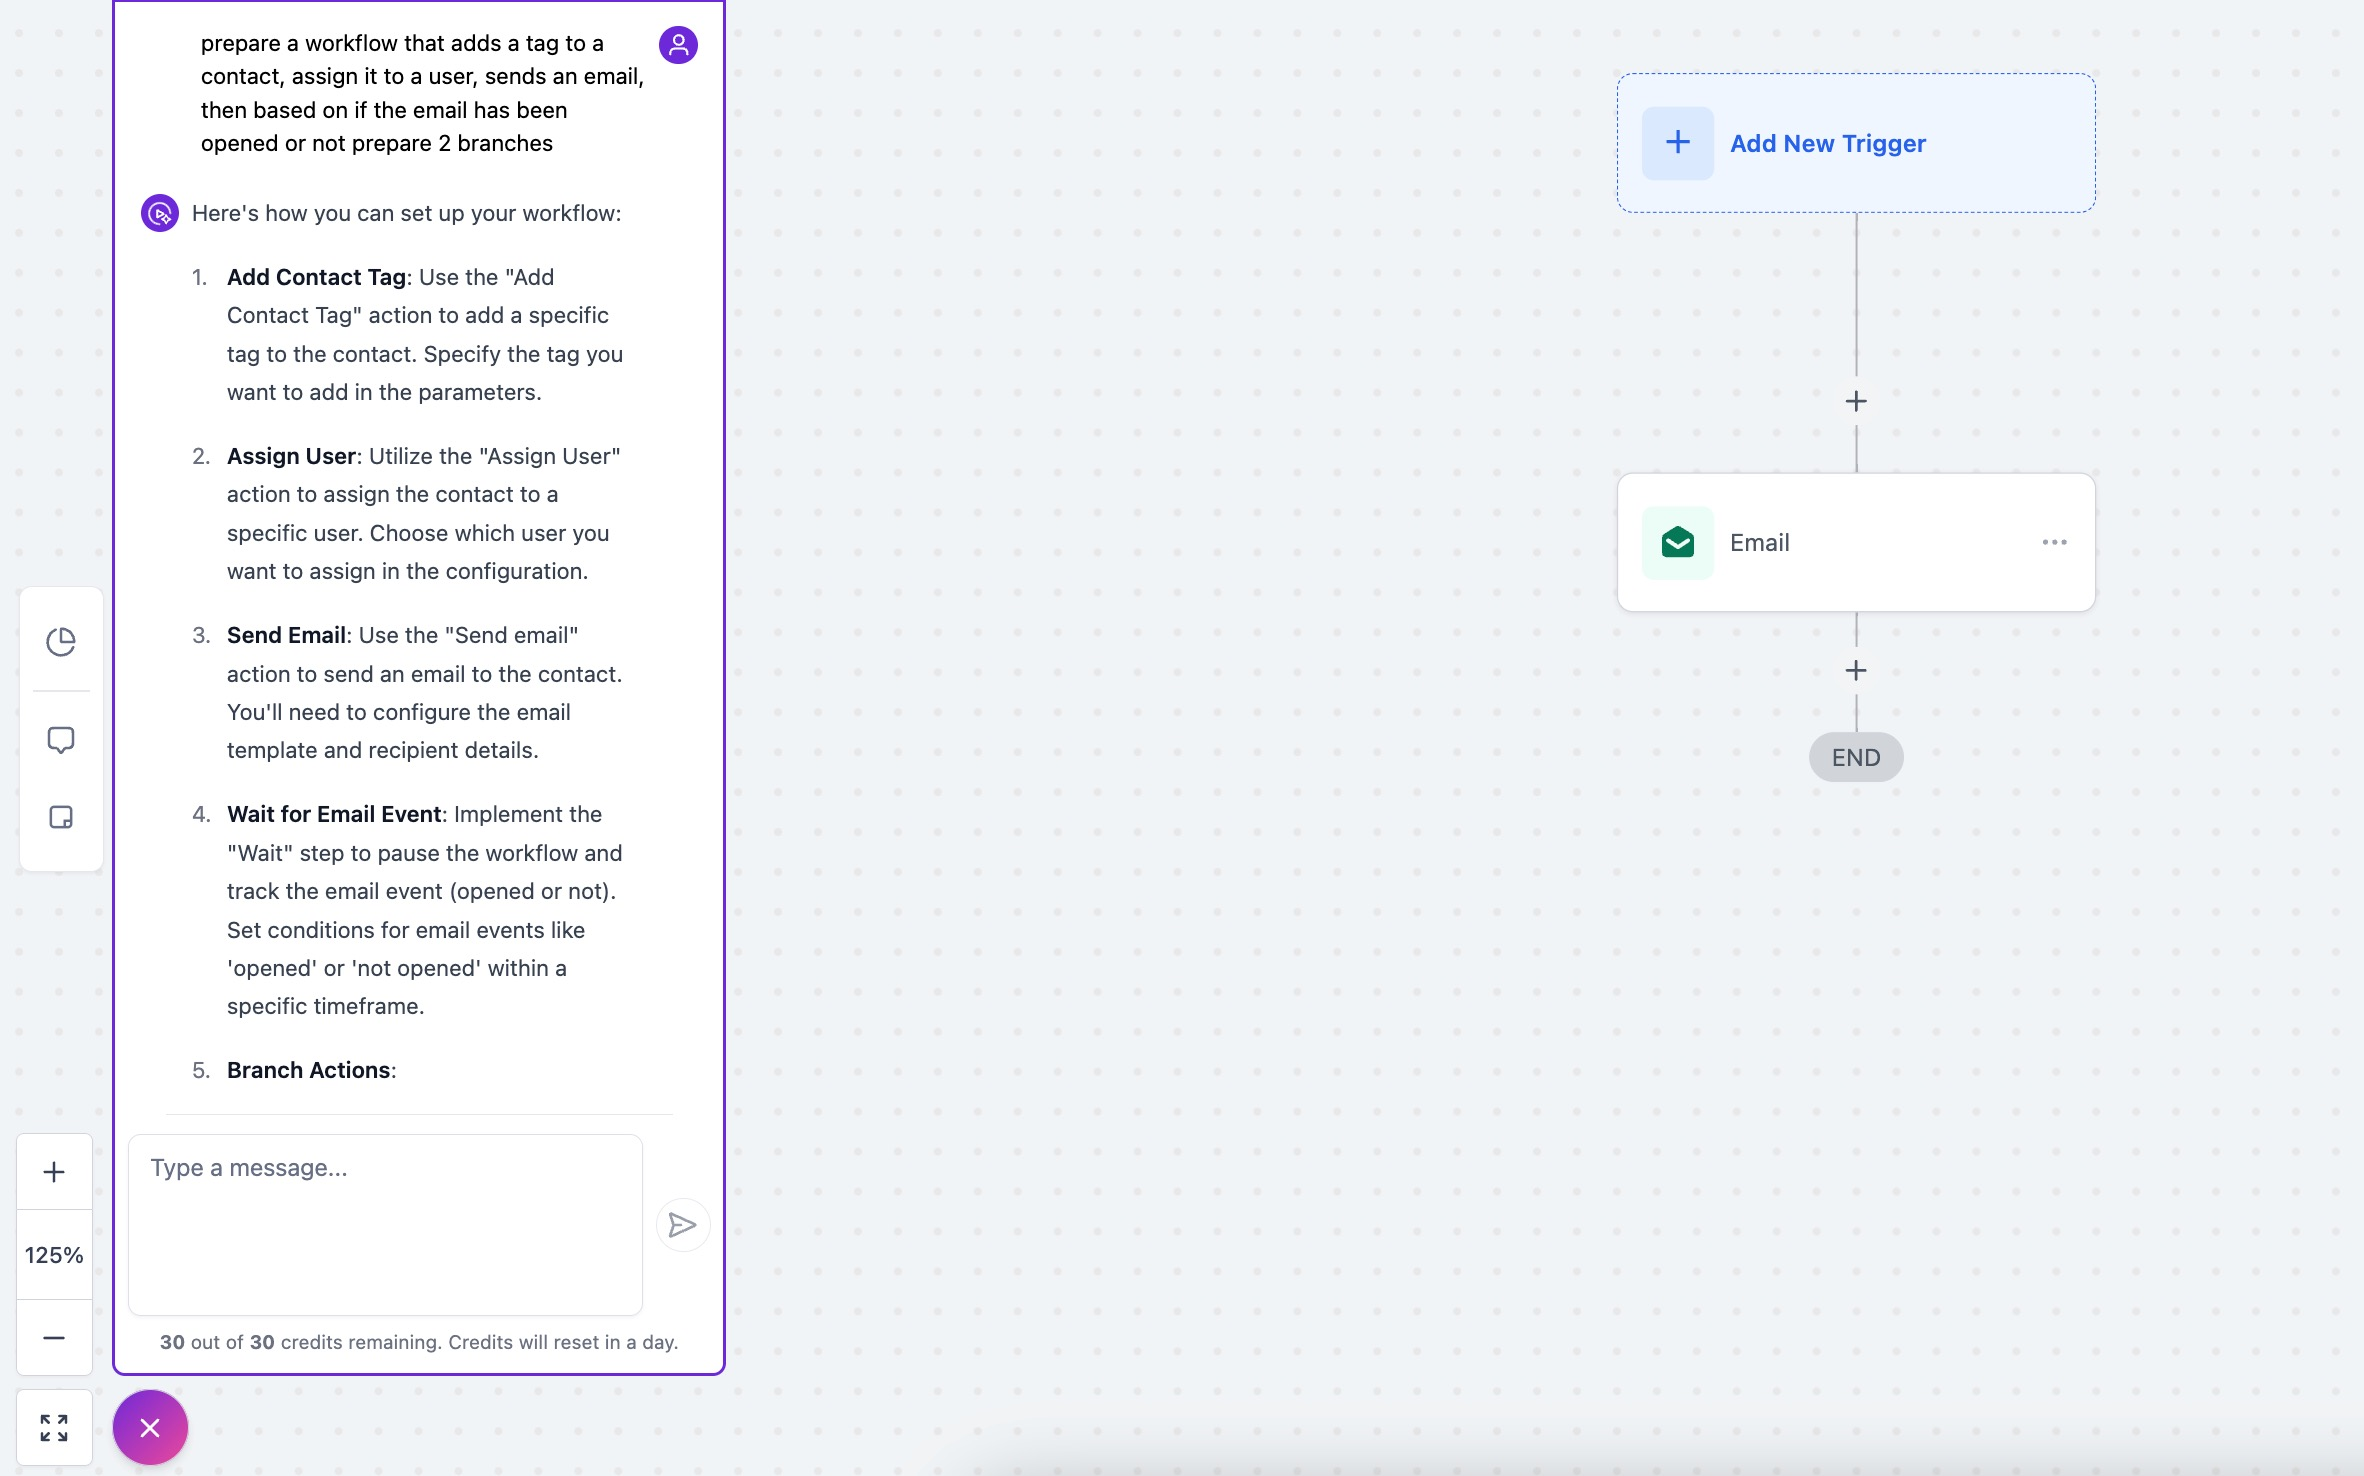Viewport: 2364px width, 1476px height.
Task: Click Add New Trigger
Action: click(1827, 143)
